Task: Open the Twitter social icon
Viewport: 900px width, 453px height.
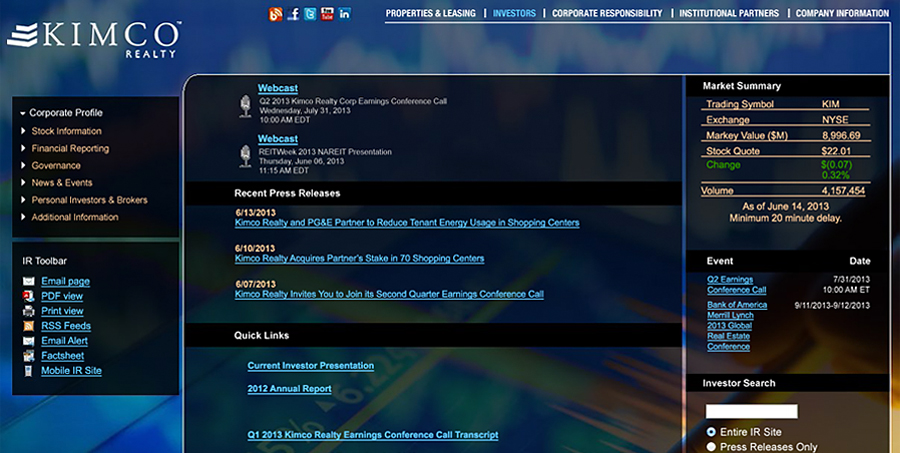Action: (311, 14)
